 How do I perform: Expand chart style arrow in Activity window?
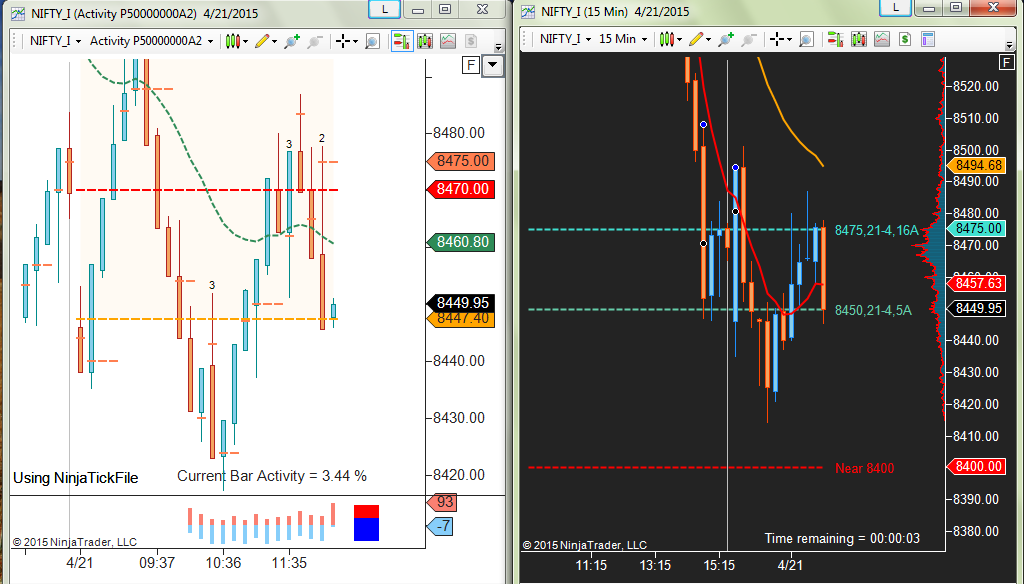[245, 42]
